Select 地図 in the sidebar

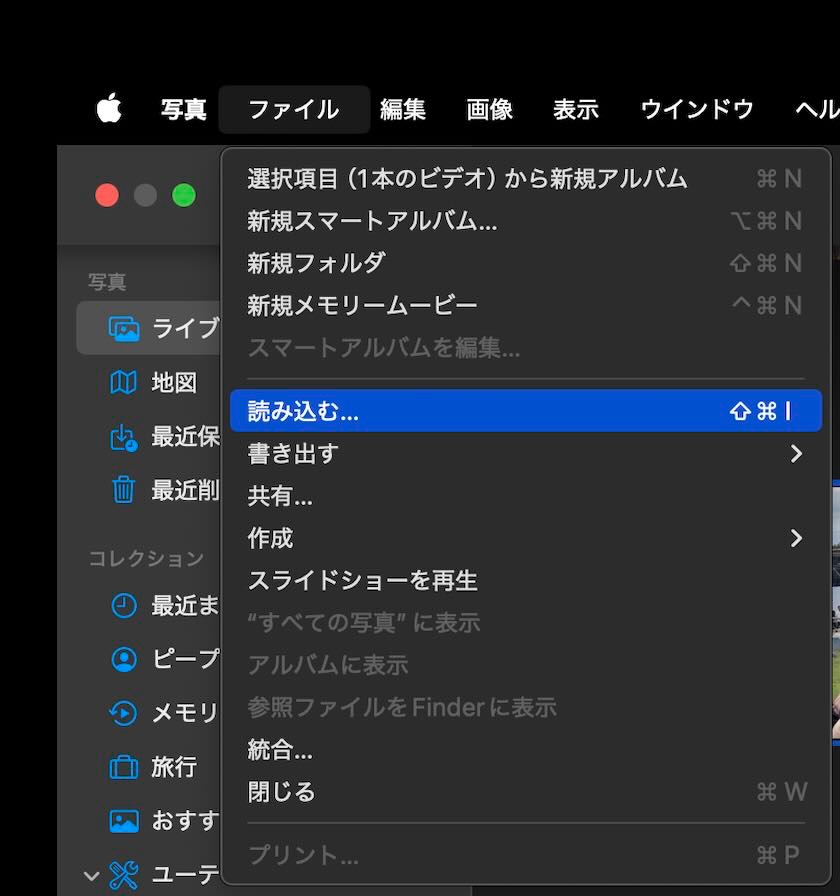pos(174,382)
